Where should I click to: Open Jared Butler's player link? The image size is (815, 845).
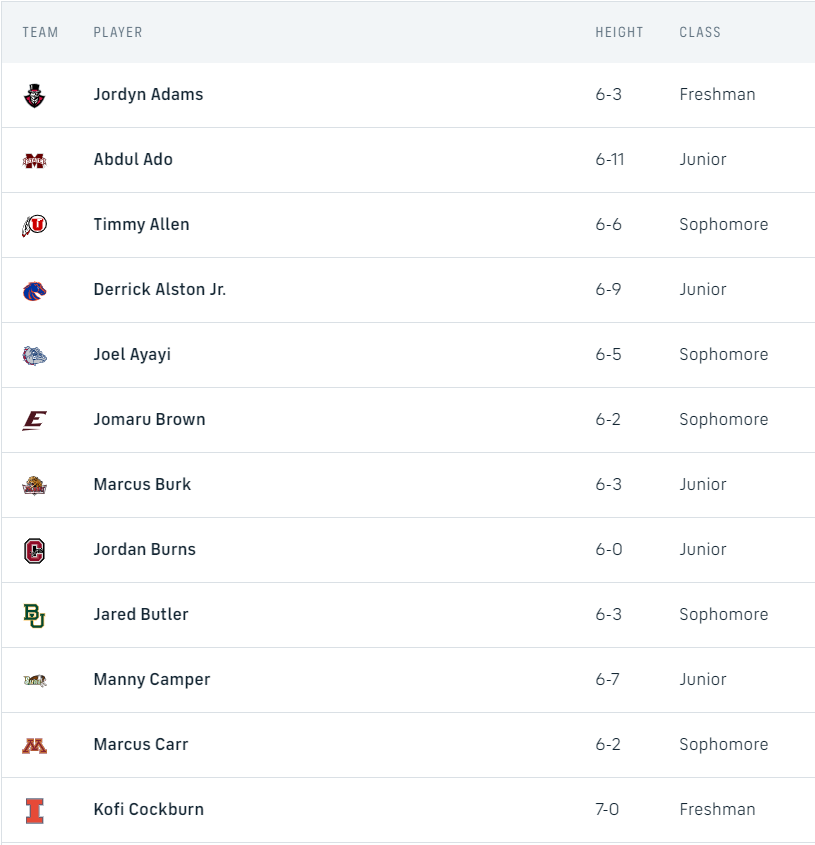141,614
